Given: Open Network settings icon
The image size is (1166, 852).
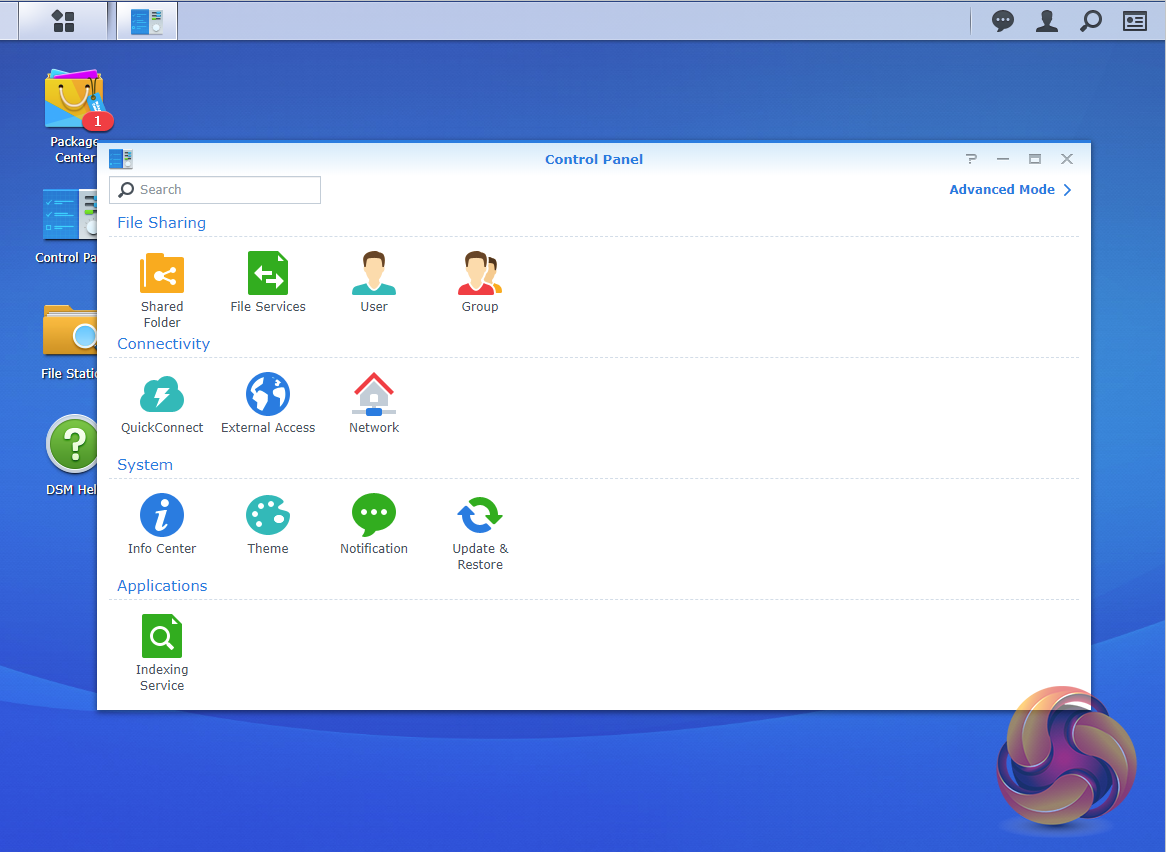Looking at the screenshot, I should pyautogui.click(x=373, y=394).
